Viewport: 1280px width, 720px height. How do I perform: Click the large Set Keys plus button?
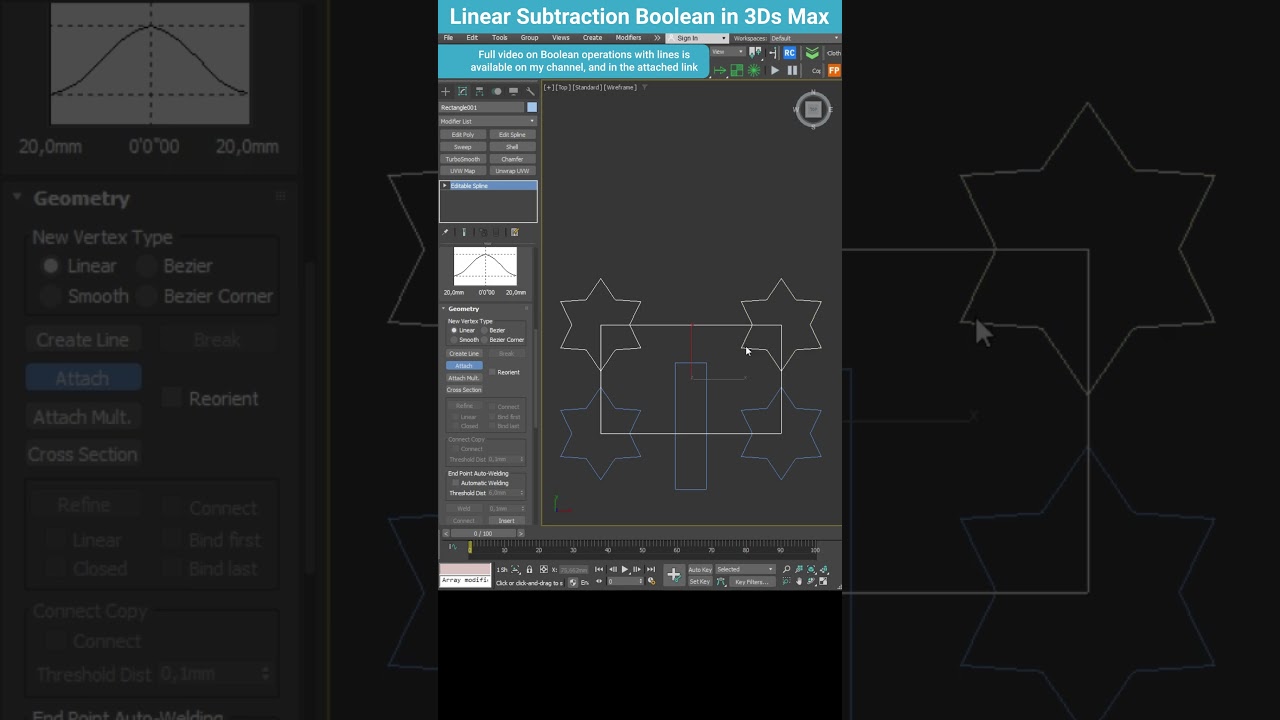(674, 575)
